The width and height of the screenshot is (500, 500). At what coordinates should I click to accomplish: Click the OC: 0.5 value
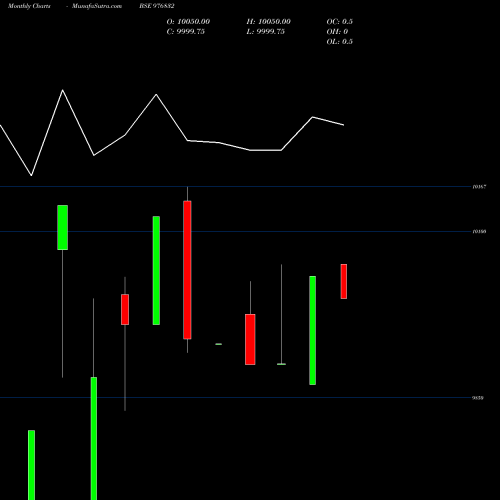tap(340, 22)
